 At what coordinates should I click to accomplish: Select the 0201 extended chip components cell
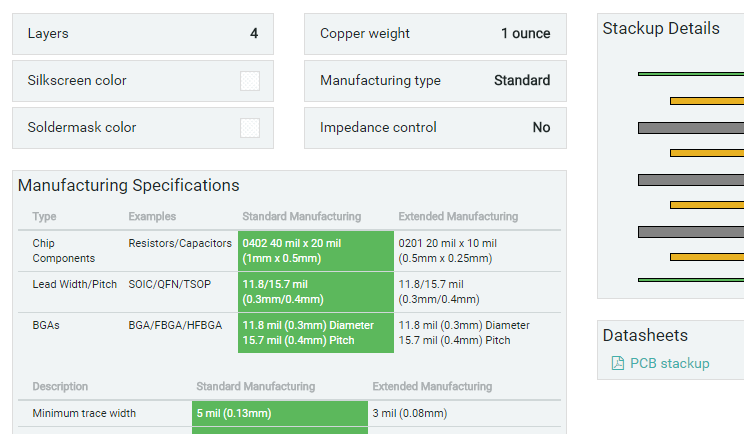click(x=447, y=250)
